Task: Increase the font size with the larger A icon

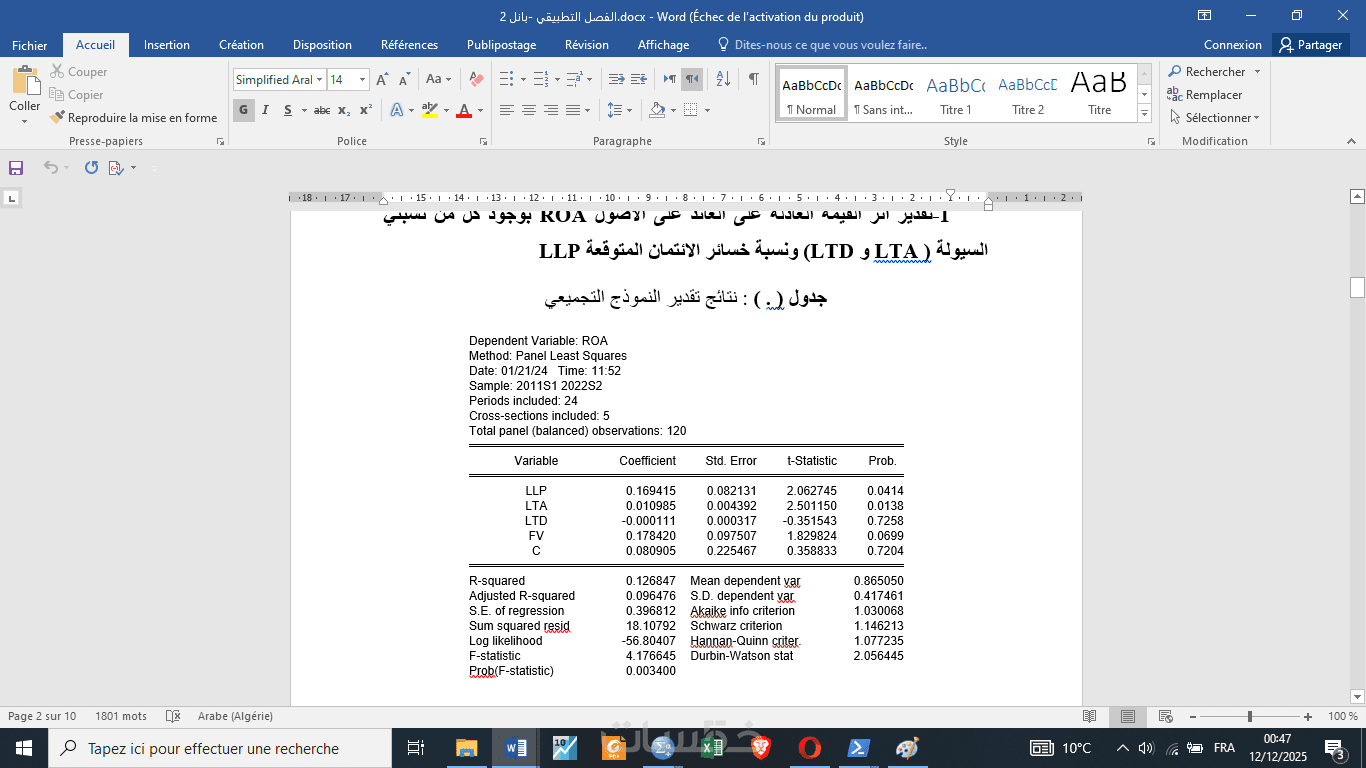Action: pos(382,79)
